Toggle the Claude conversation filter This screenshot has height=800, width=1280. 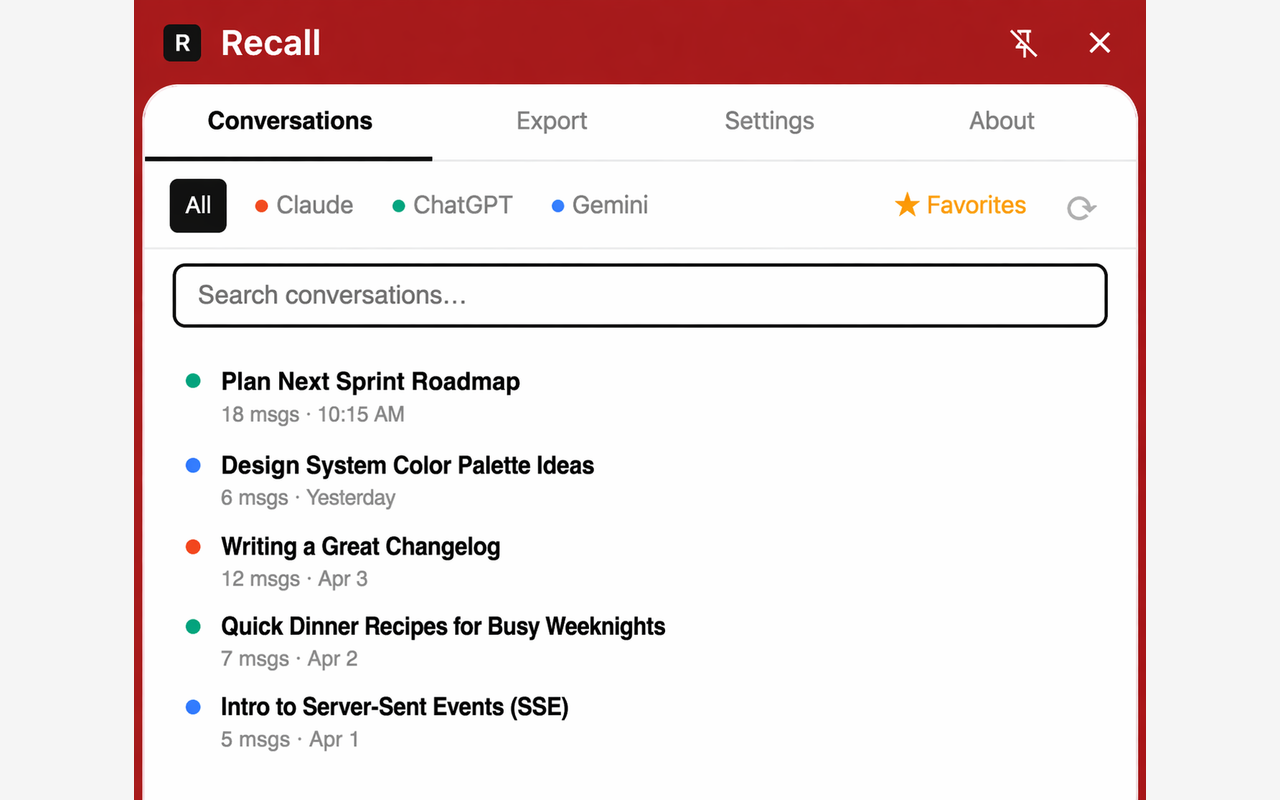(303, 205)
